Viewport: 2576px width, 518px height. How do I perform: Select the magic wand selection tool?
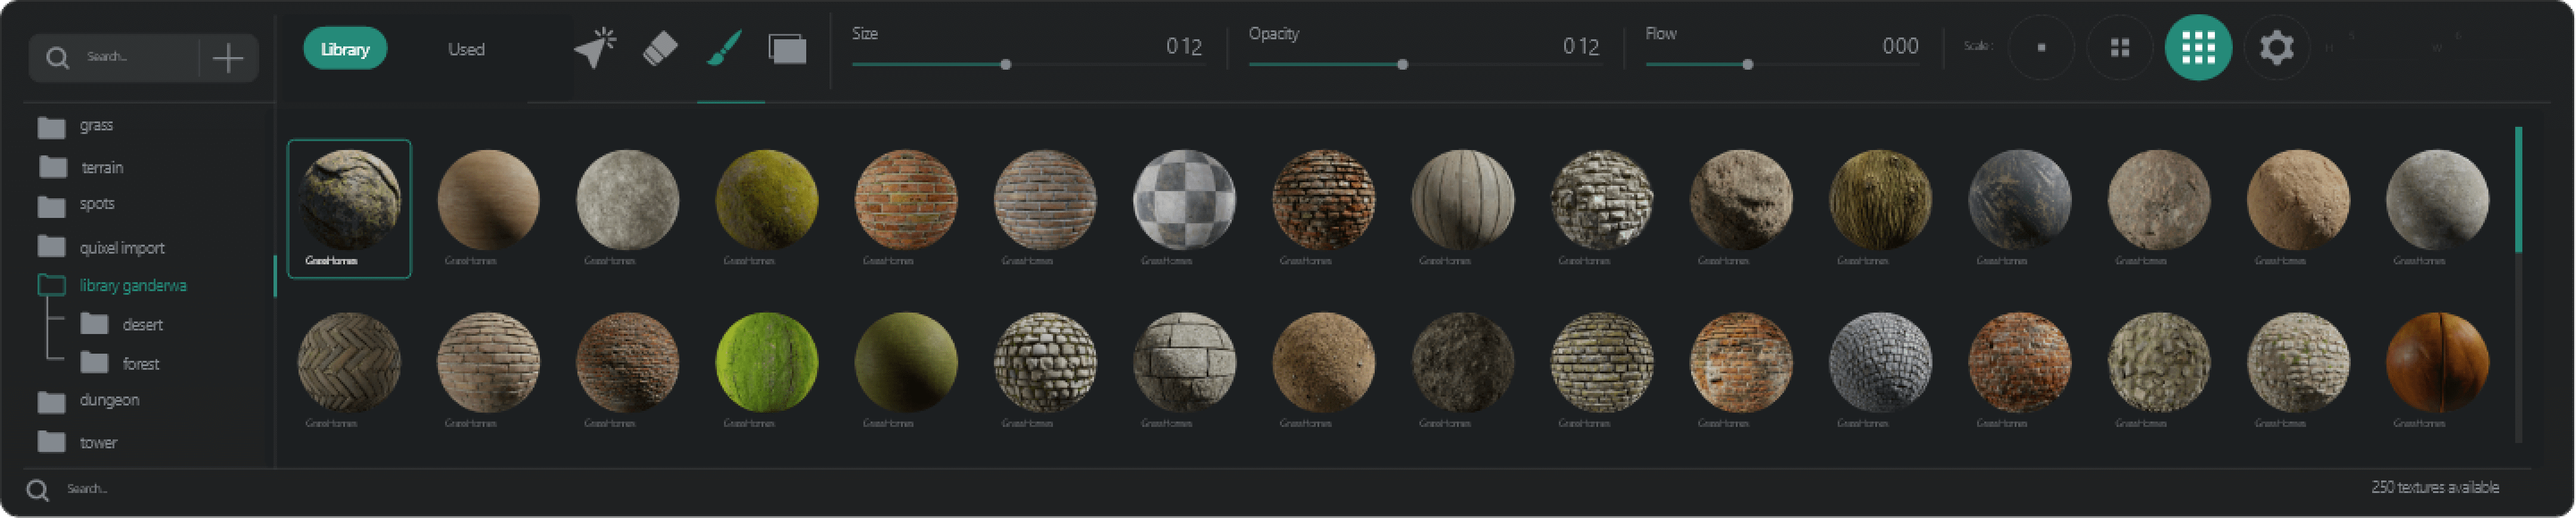[595, 48]
